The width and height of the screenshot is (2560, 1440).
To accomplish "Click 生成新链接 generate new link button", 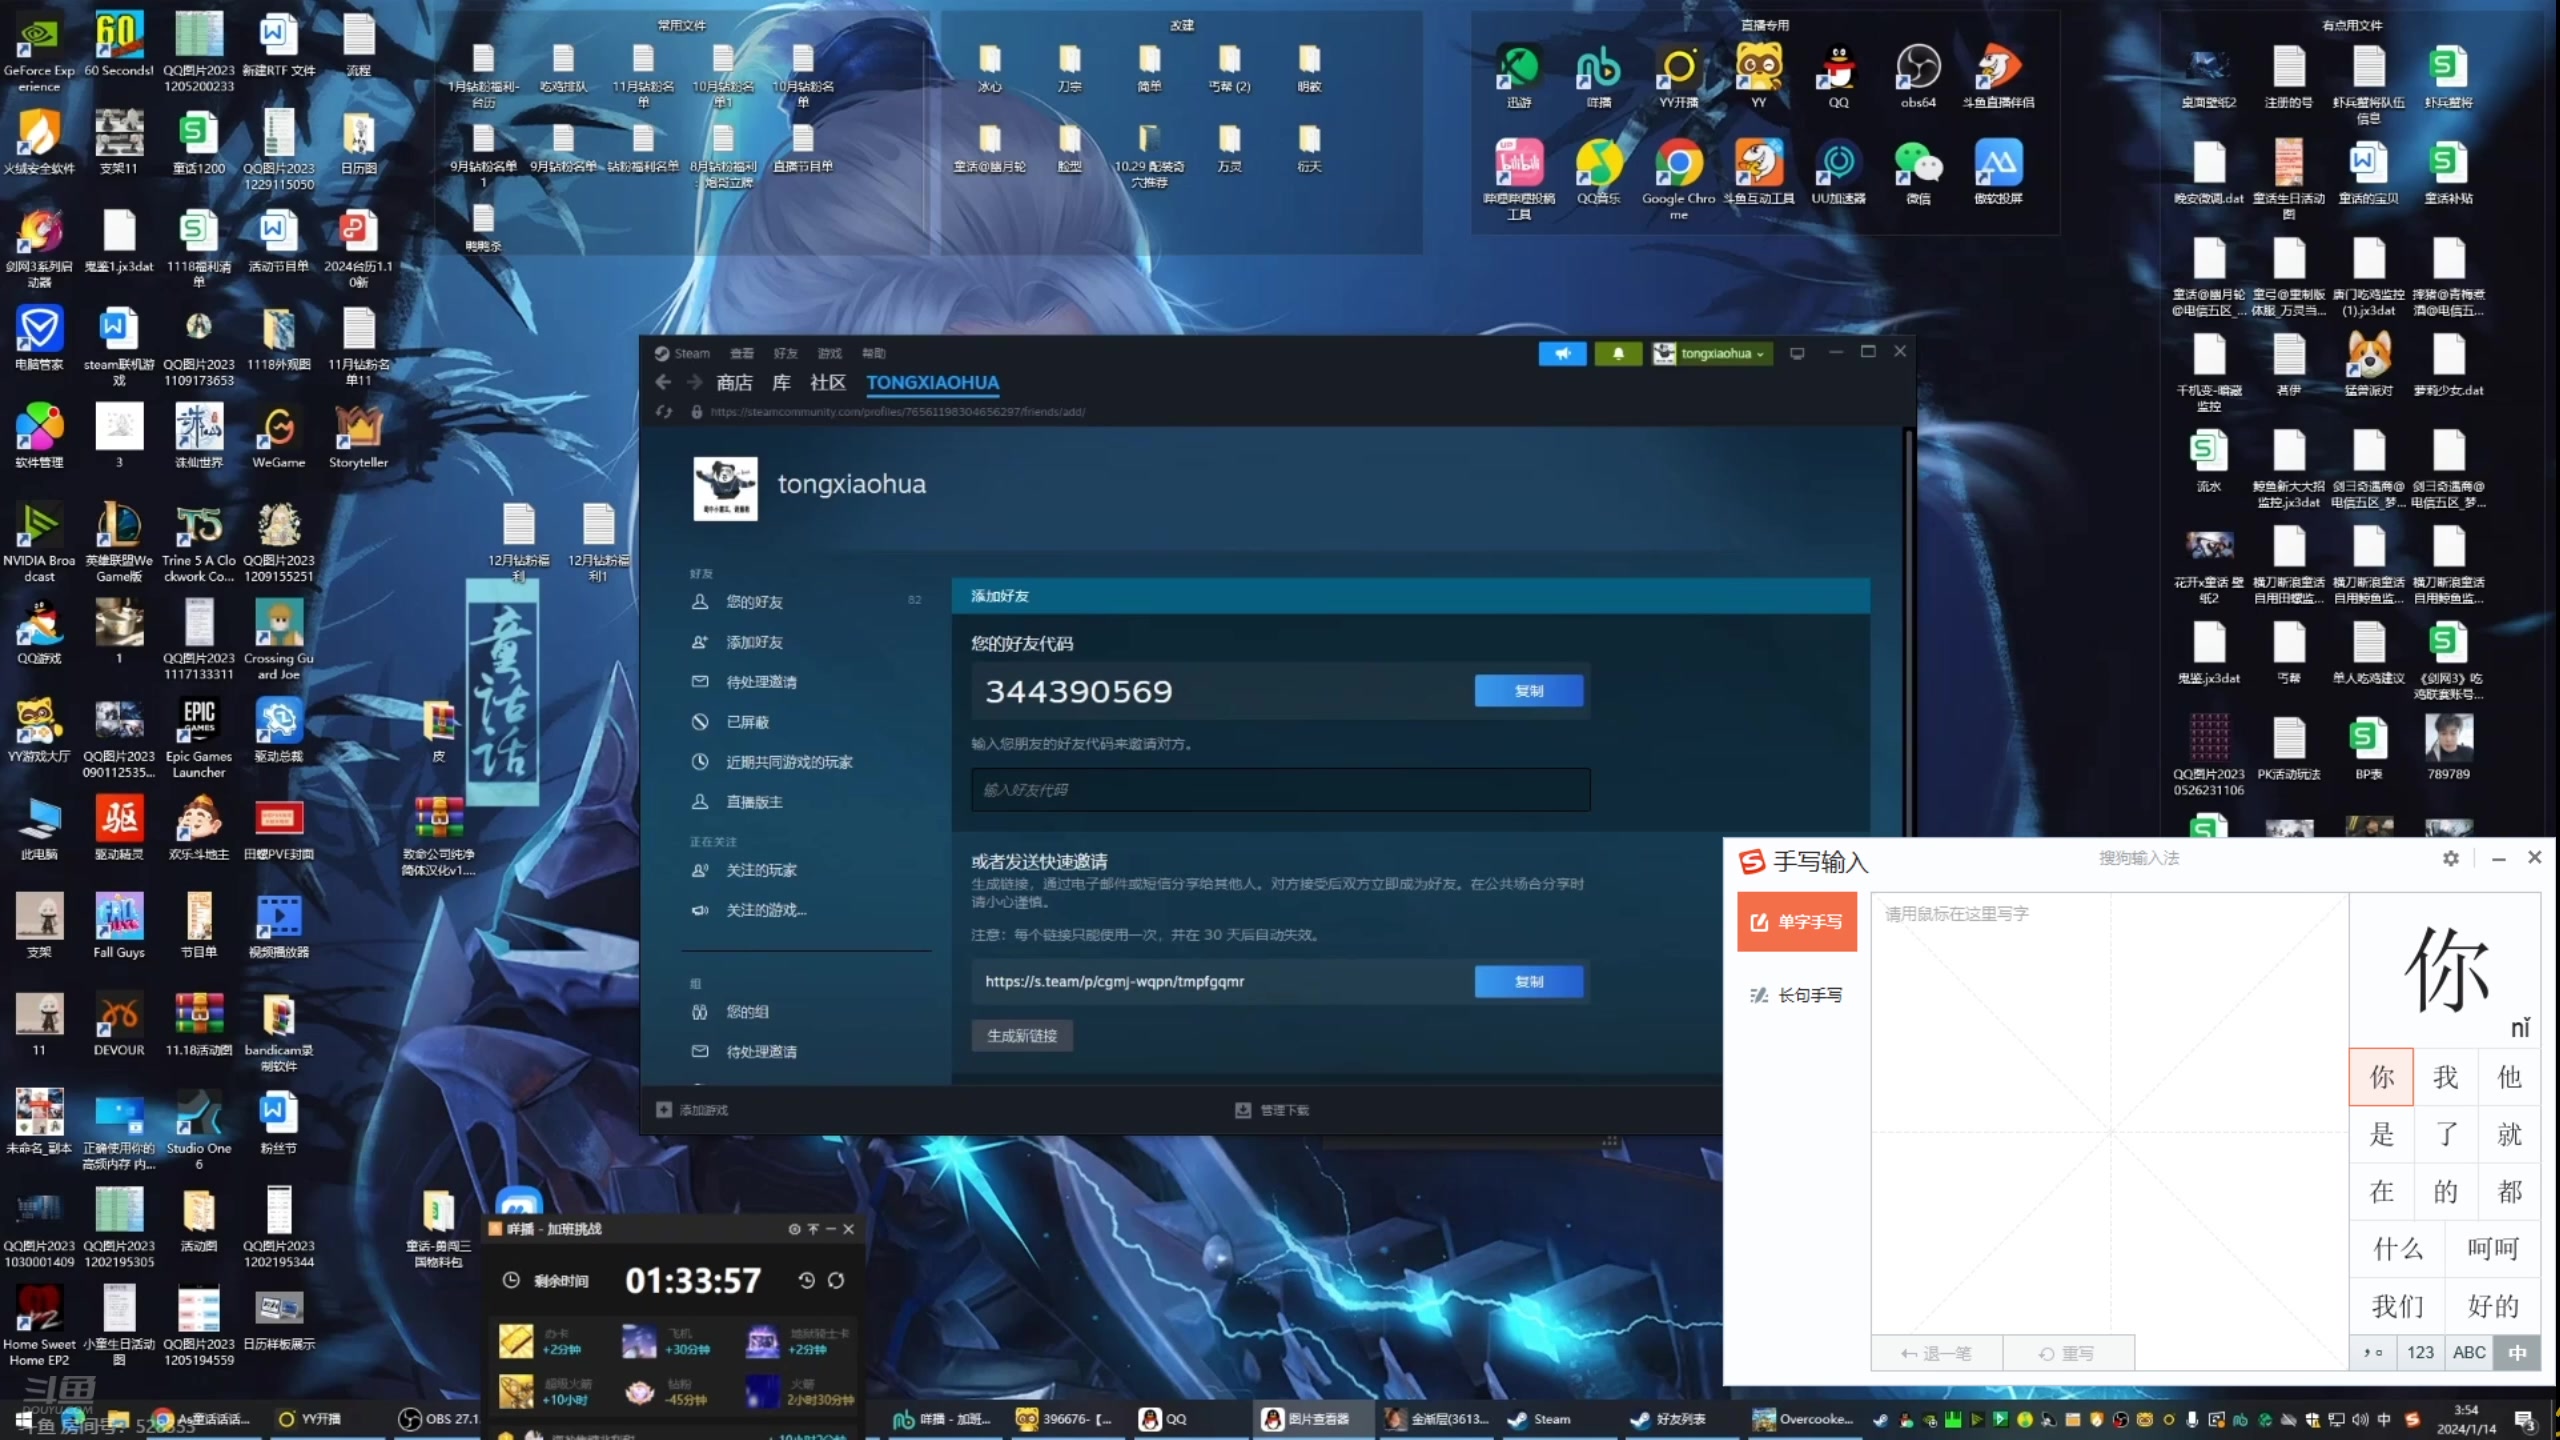I will 1023,1036.
